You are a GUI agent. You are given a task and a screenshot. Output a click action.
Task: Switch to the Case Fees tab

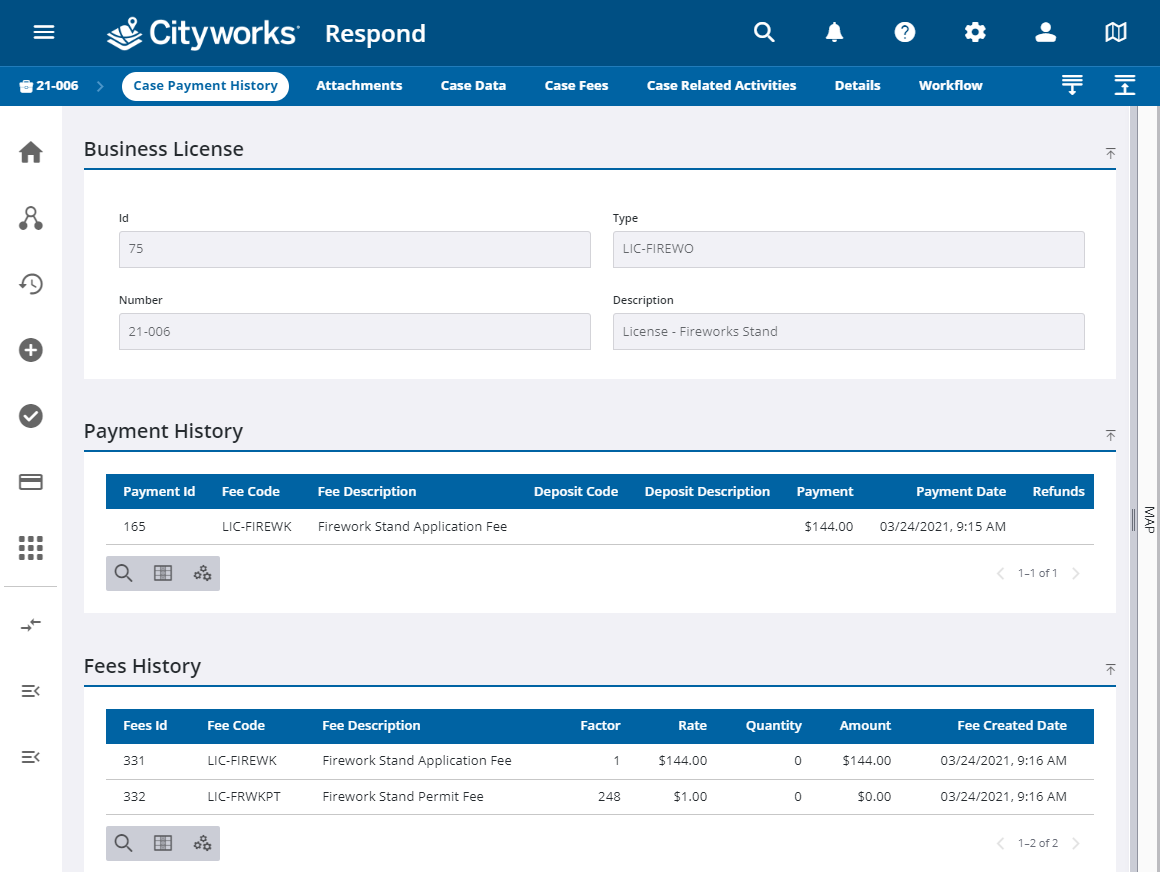coord(576,86)
